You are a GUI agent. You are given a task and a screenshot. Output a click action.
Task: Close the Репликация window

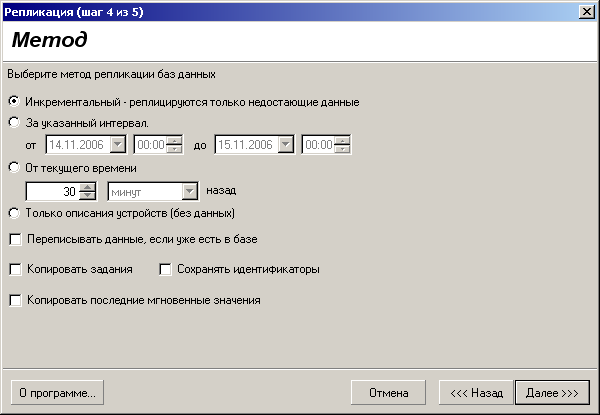point(587,12)
